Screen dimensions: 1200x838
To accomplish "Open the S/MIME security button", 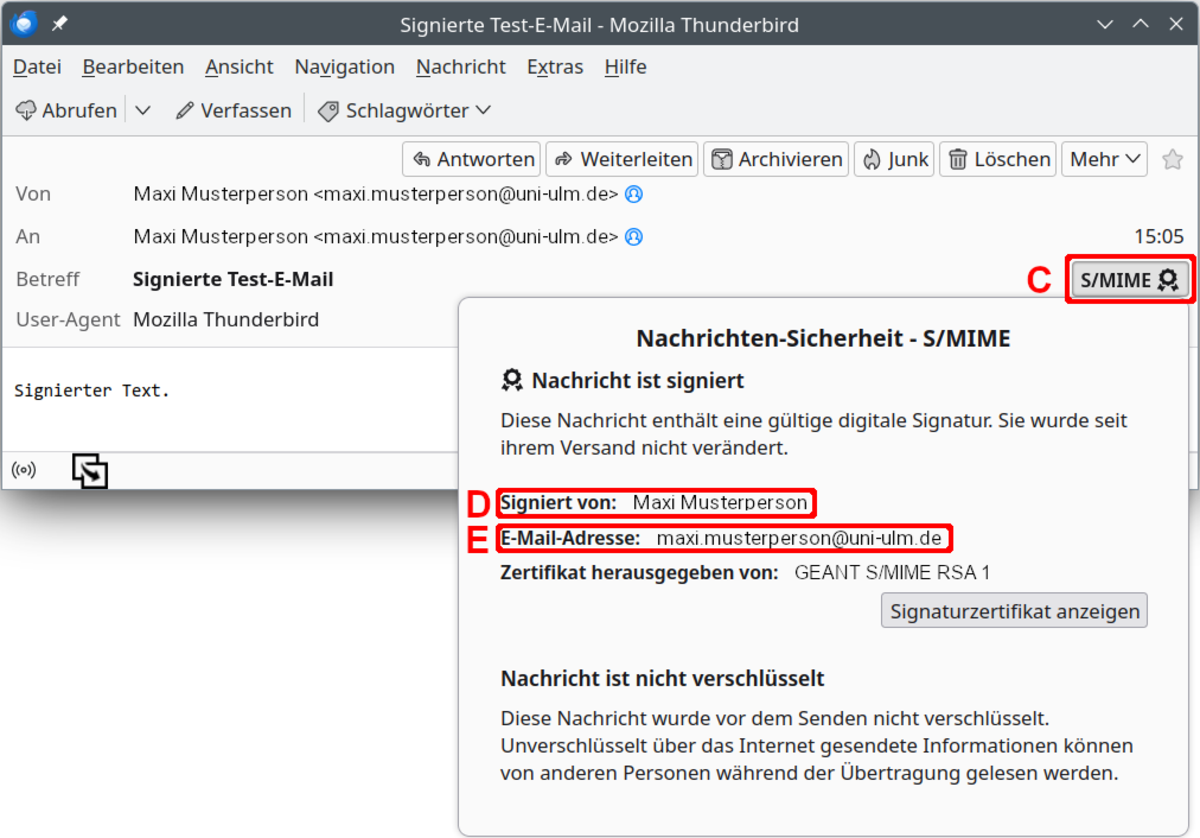I will coord(1129,280).
